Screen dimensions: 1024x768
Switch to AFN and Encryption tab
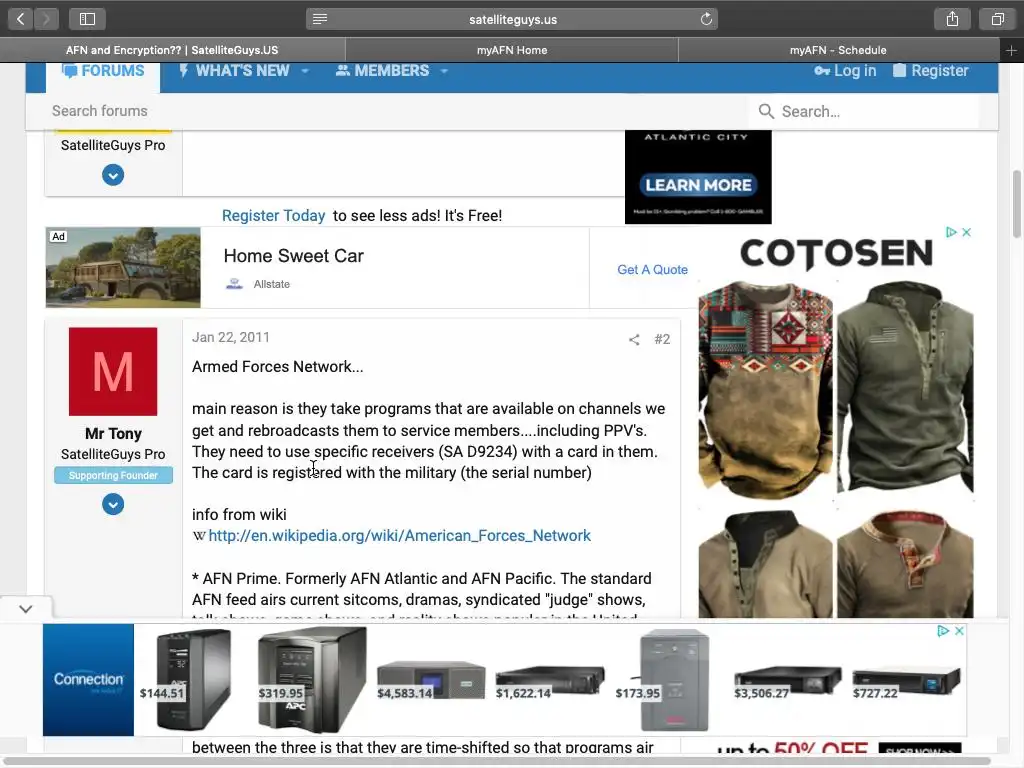click(172, 50)
